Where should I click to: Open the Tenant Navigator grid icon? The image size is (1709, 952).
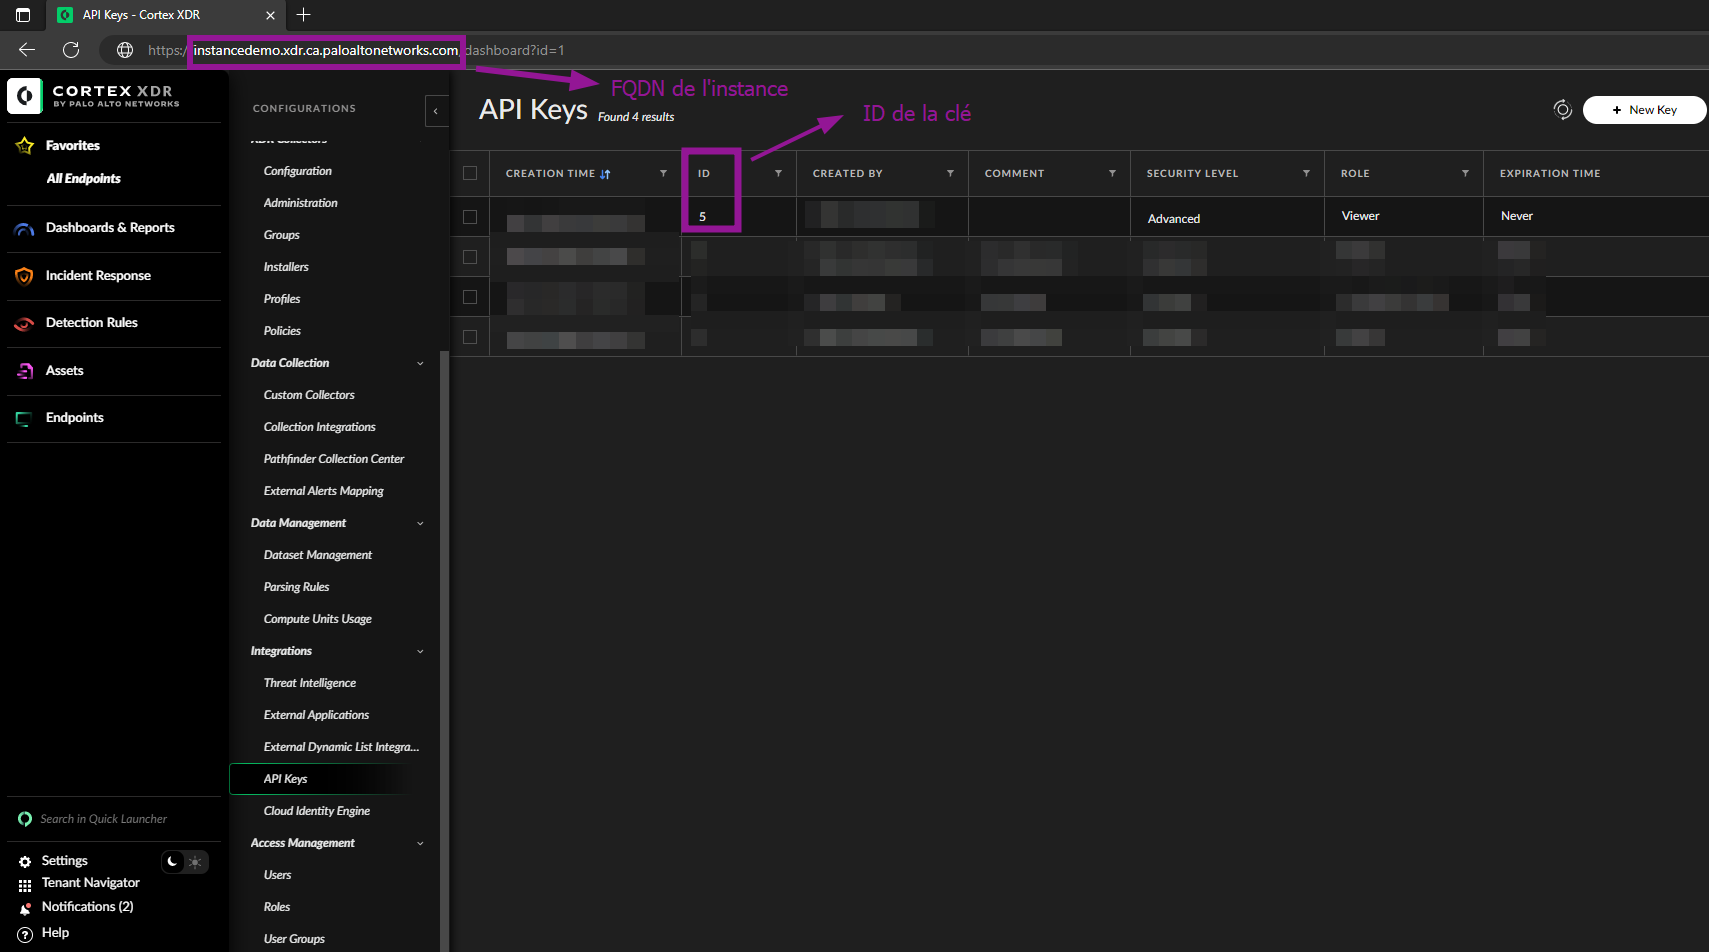point(25,885)
